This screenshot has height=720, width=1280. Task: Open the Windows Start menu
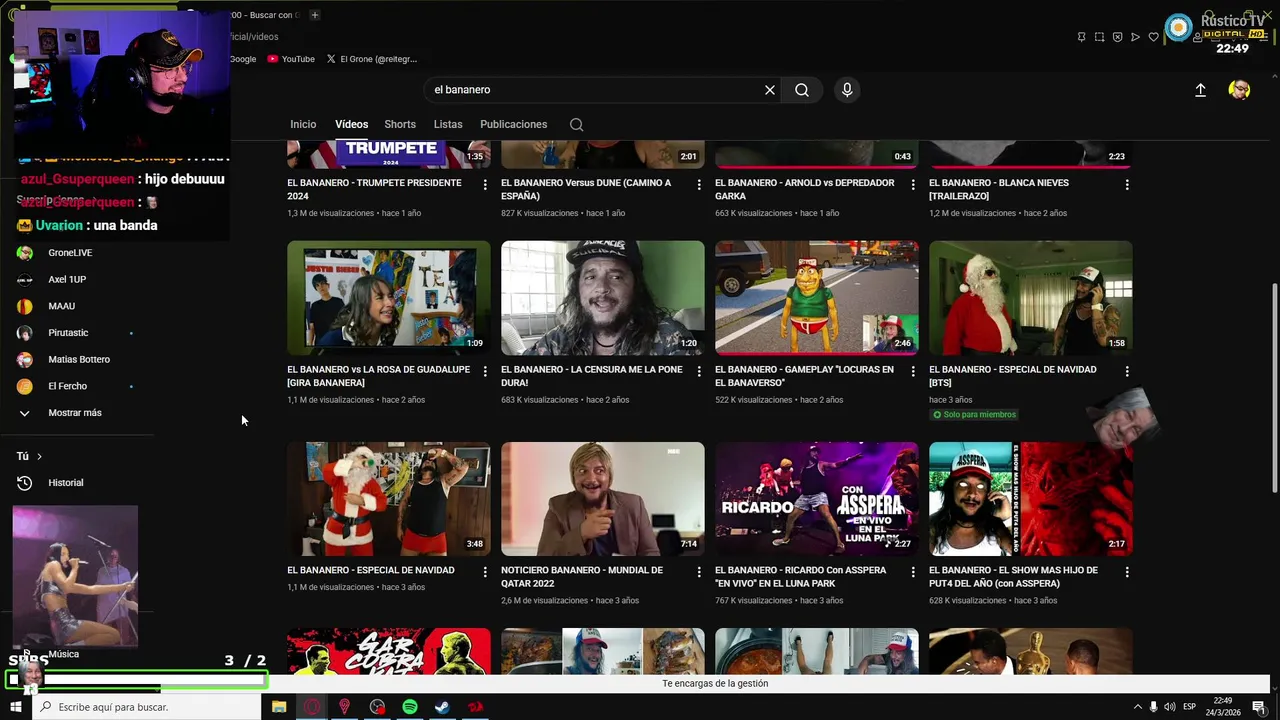[x=15, y=707]
